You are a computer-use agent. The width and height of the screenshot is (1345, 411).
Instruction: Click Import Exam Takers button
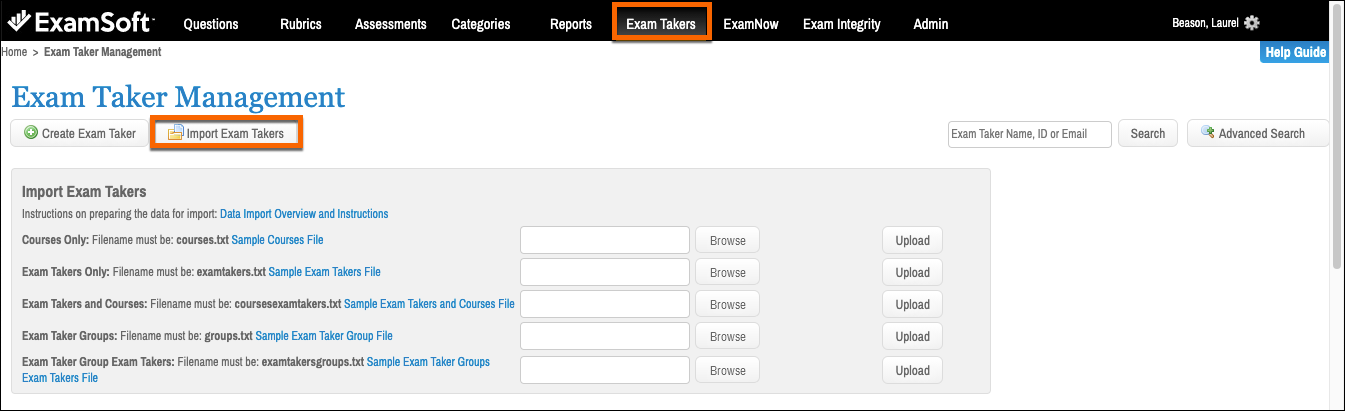(x=226, y=133)
